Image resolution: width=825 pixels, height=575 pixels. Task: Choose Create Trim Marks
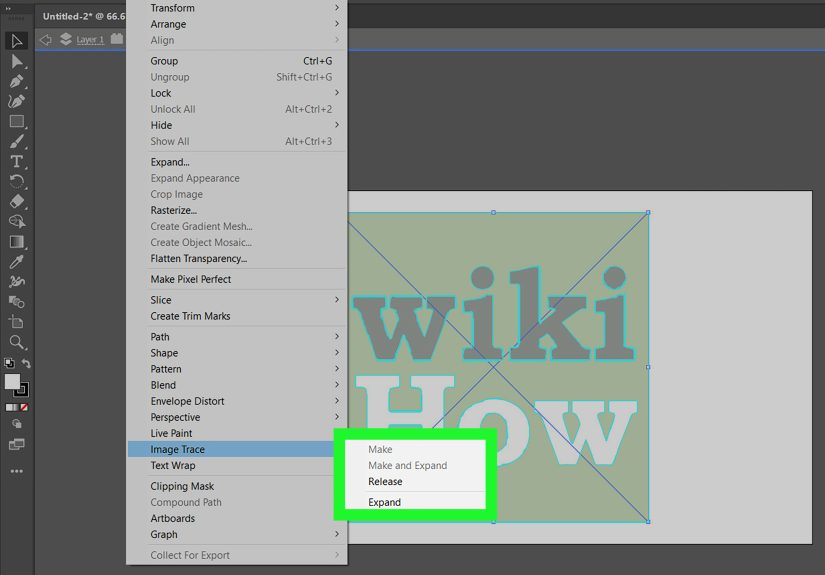coord(237,316)
